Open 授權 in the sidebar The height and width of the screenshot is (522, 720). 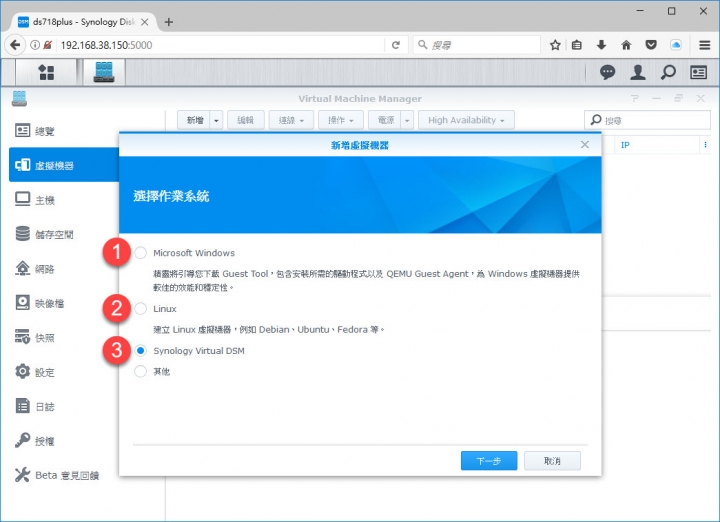pos(64,441)
